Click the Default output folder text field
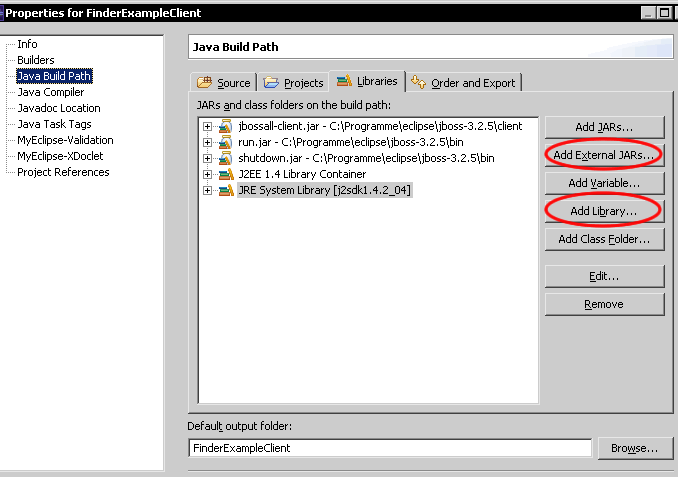This screenshot has height=477, width=678. (389, 448)
